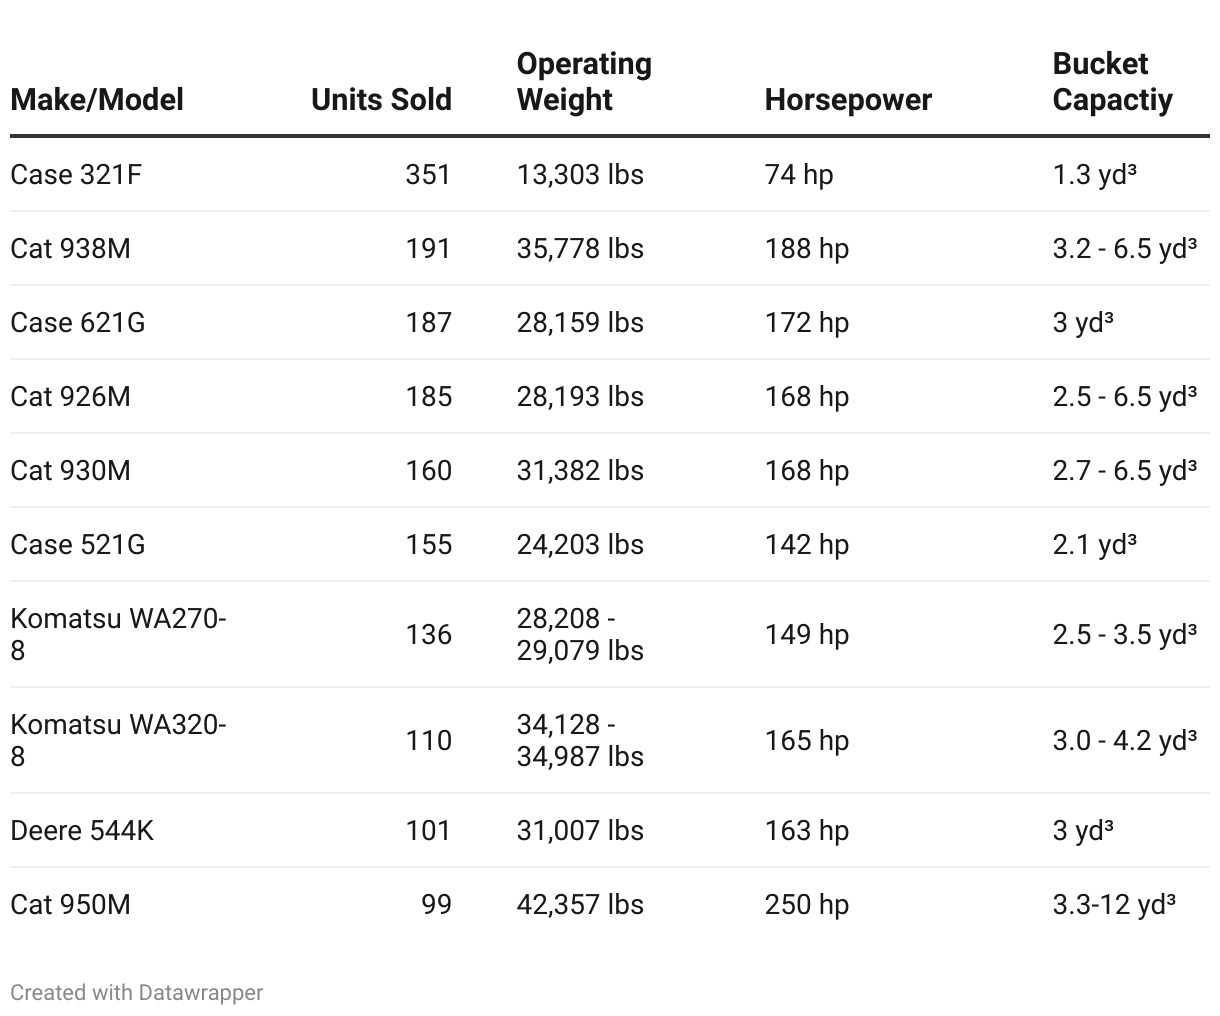Viewport: 1220px width, 1016px height.
Task: Select the Deere 544K model cell
Action: [82, 831]
